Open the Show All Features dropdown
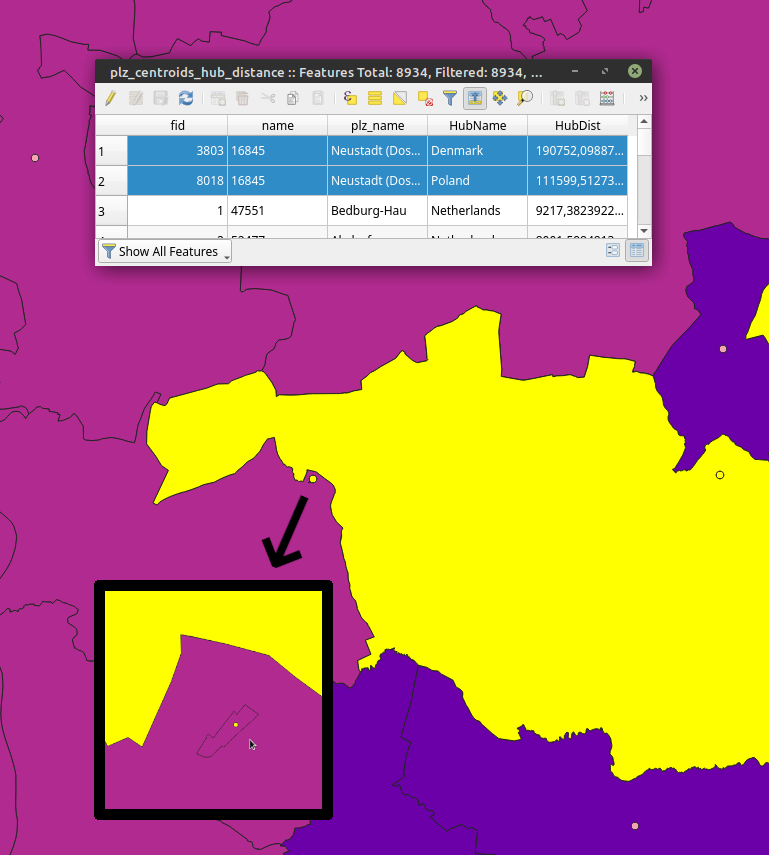Viewport: 769px width, 855px height. 165,252
